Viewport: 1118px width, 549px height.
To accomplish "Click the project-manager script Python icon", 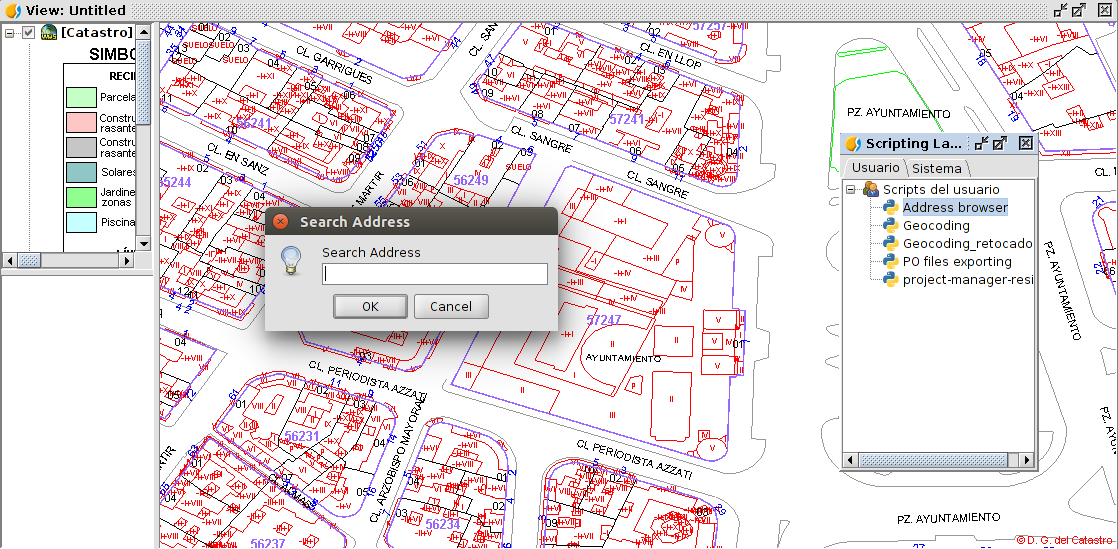I will [x=890, y=280].
